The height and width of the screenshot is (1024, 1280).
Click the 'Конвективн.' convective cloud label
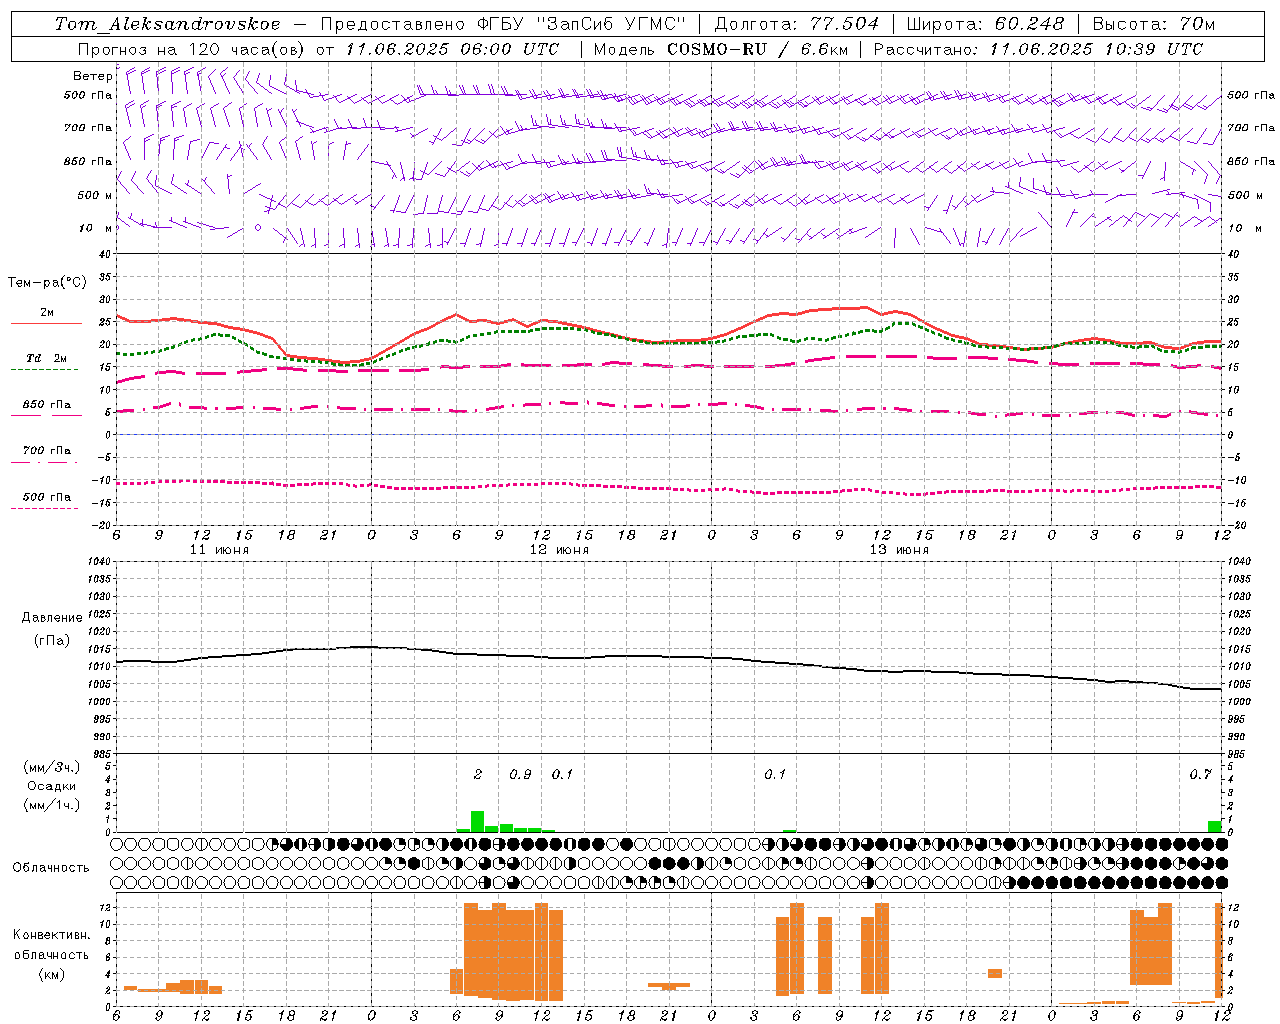tap(51, 935)
